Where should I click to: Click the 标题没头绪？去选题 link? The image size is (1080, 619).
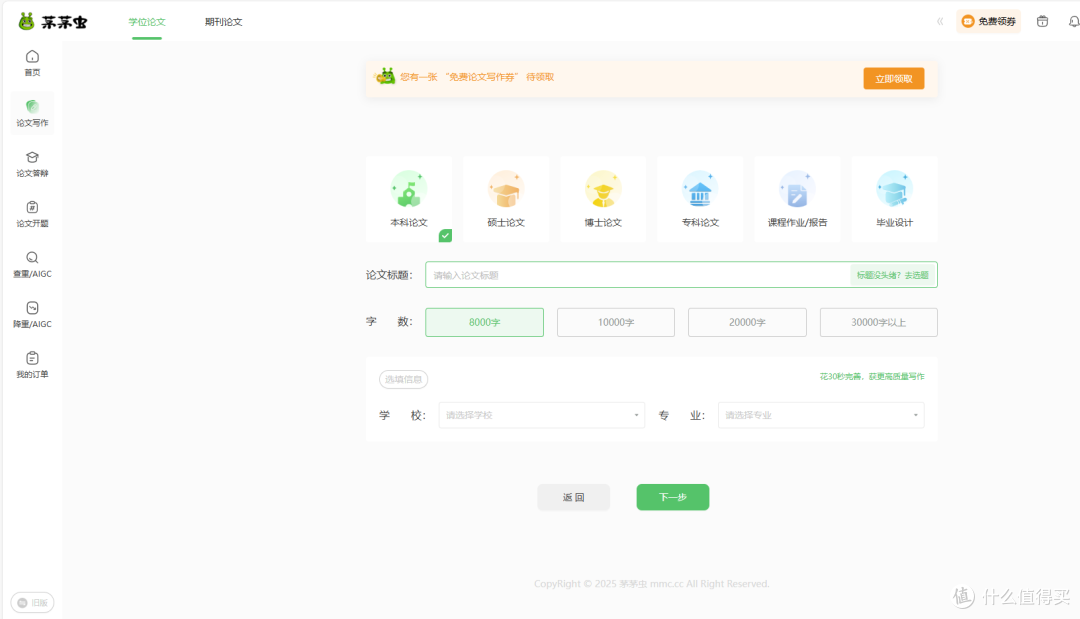click(893, 275)
